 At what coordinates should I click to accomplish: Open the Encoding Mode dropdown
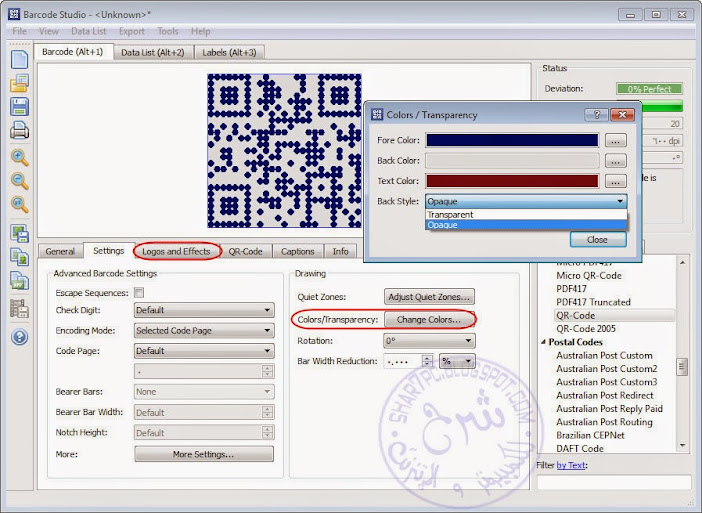tap(204, 330)
